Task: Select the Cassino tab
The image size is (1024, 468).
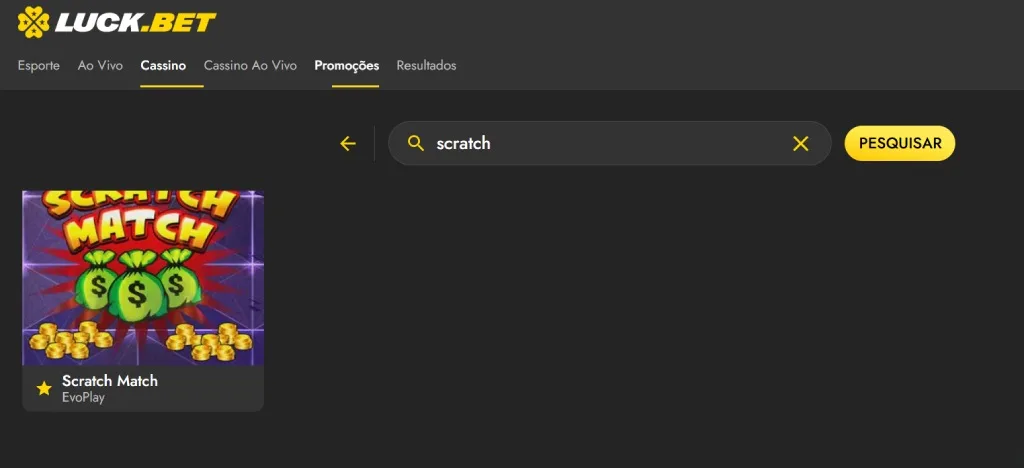Action: (x=163, y=66)
